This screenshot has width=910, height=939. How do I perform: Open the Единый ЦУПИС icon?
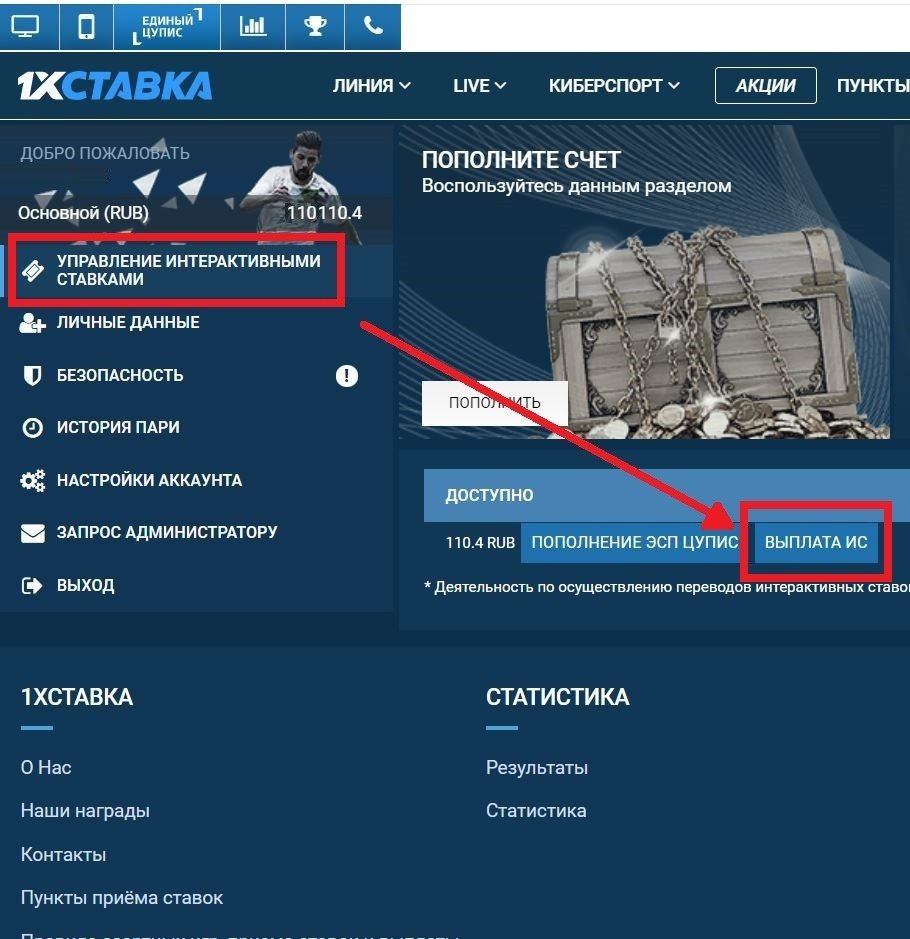167,26
